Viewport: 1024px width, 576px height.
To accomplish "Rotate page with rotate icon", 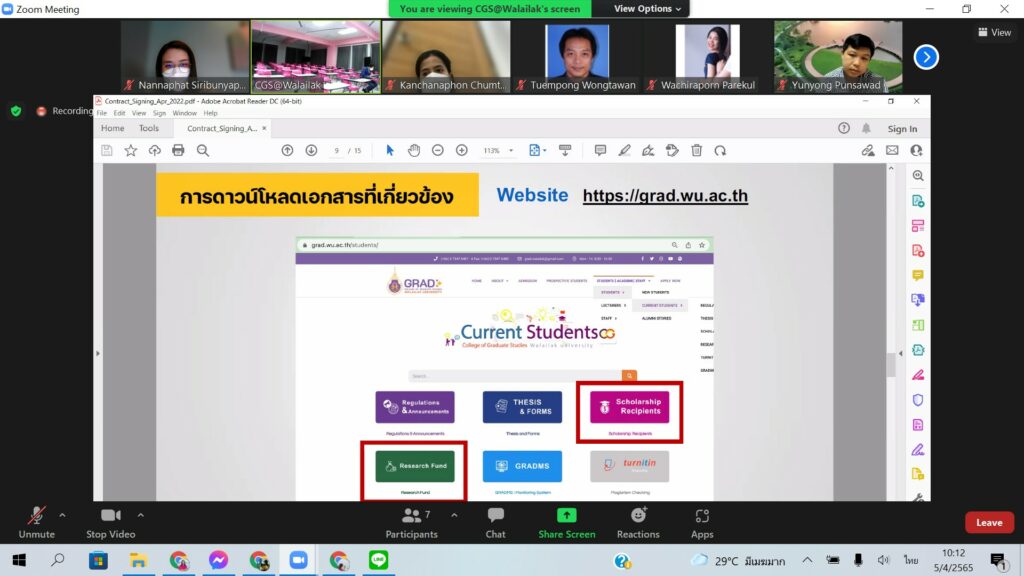I will 720,151.
